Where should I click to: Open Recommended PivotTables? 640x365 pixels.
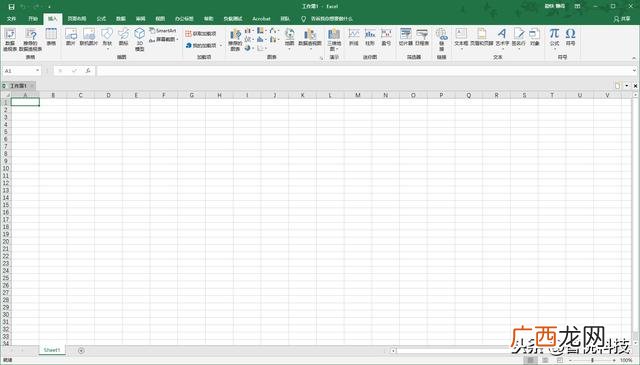(30, 40)
